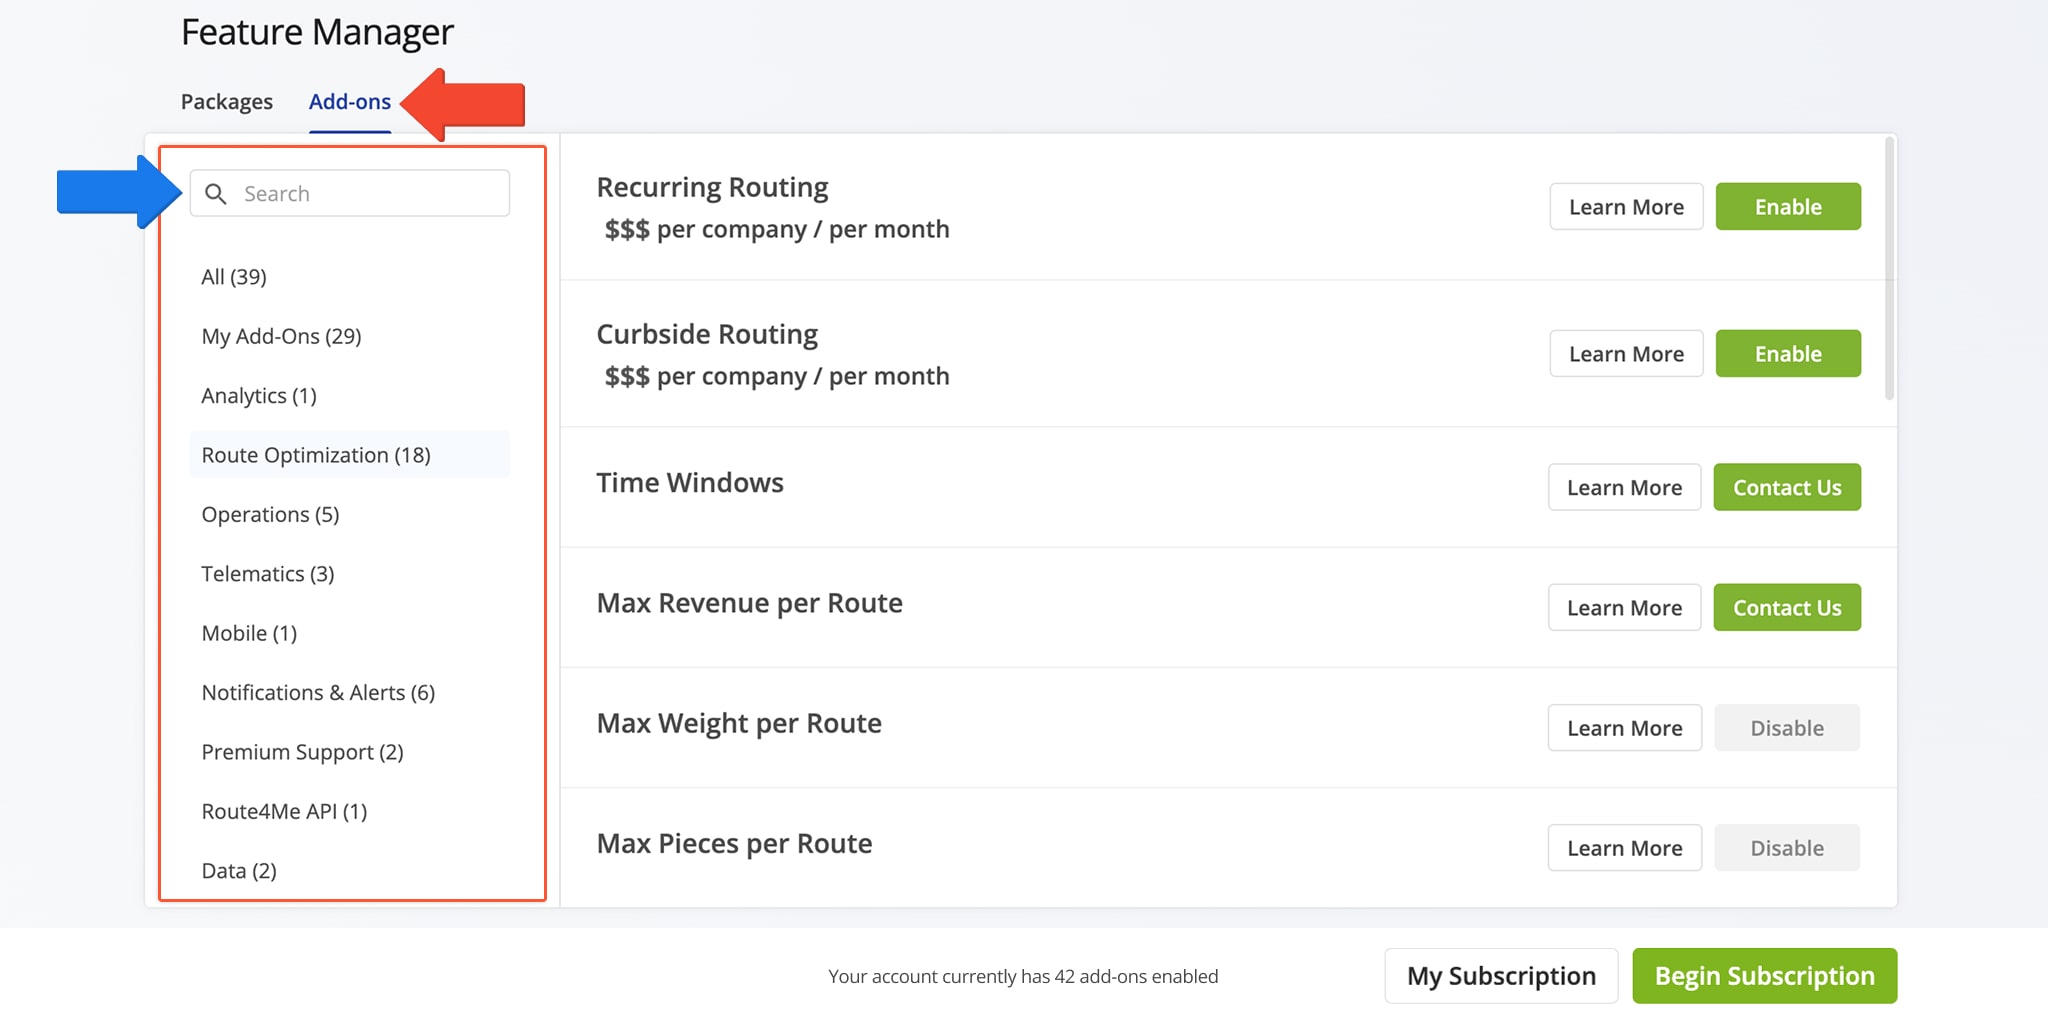Screen dimensions: 2048x1024
Task: Open the Telematics (3) category
Action: click(x=268, y=574)
